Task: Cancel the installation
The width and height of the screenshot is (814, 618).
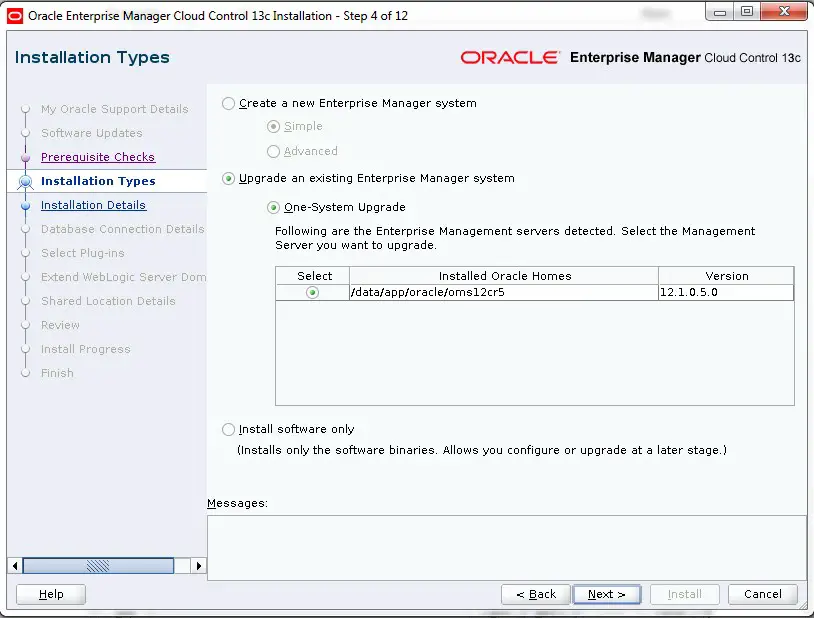Action: coord(763,594)
